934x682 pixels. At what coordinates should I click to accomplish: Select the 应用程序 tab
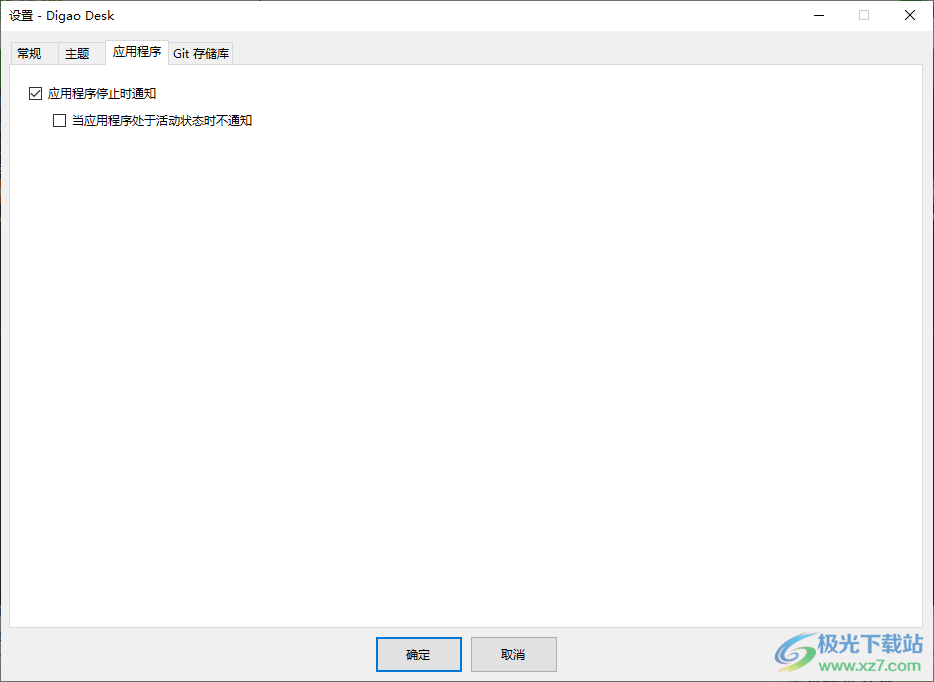pos(137,52)
